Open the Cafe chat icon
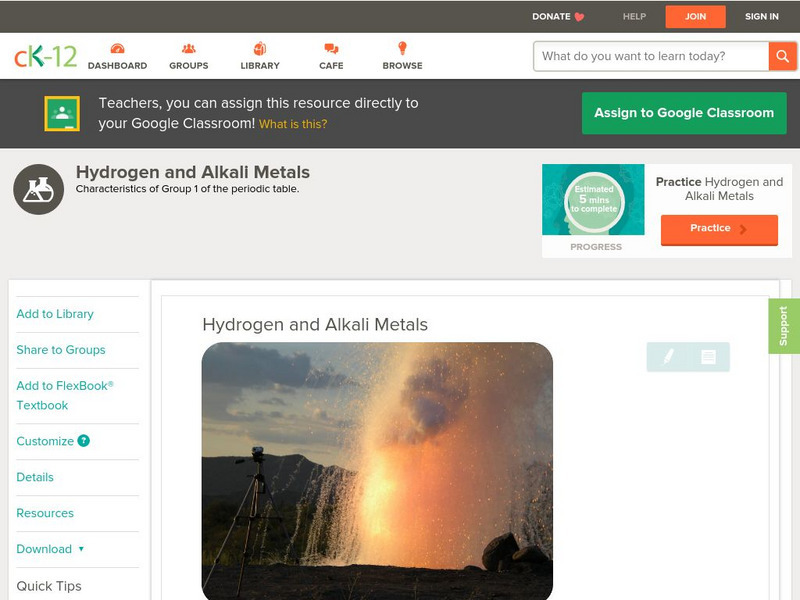The image size is (800, 600). point(331,49)
